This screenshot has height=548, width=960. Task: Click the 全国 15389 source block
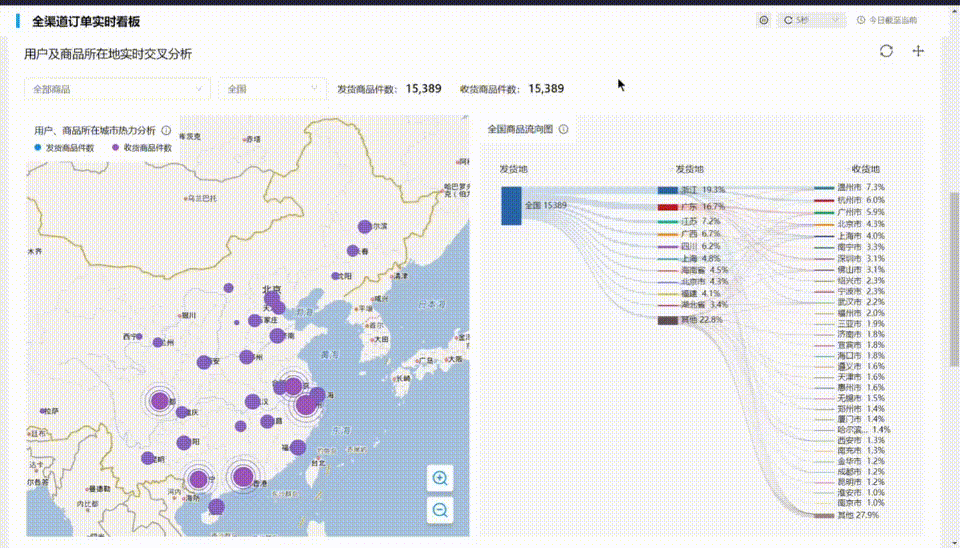(x=511, y=206)
